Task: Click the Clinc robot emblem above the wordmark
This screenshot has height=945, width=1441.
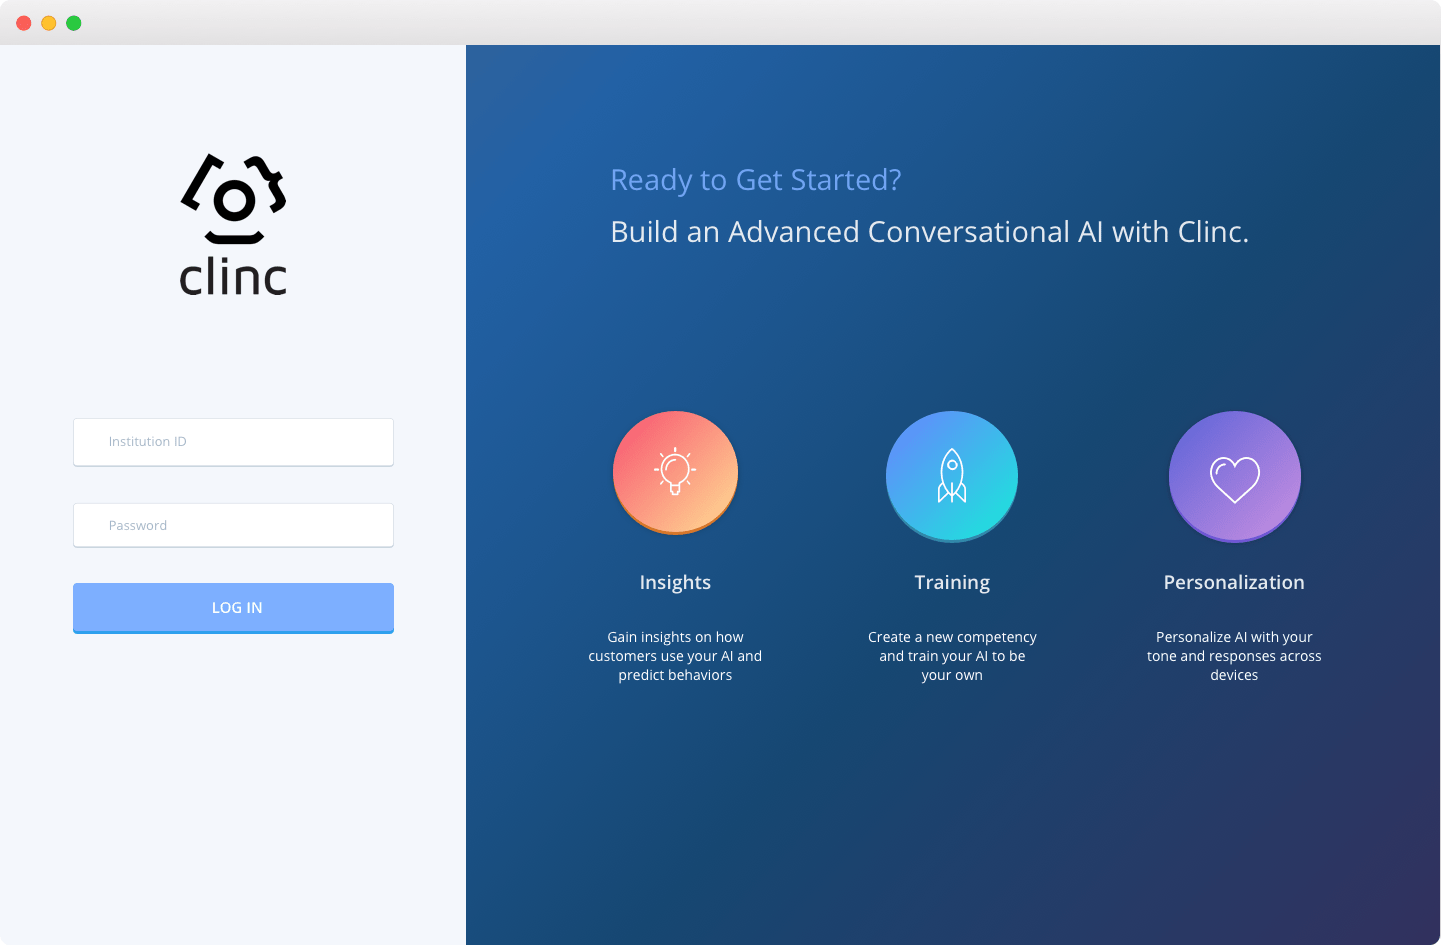Action: pos(233,197)
